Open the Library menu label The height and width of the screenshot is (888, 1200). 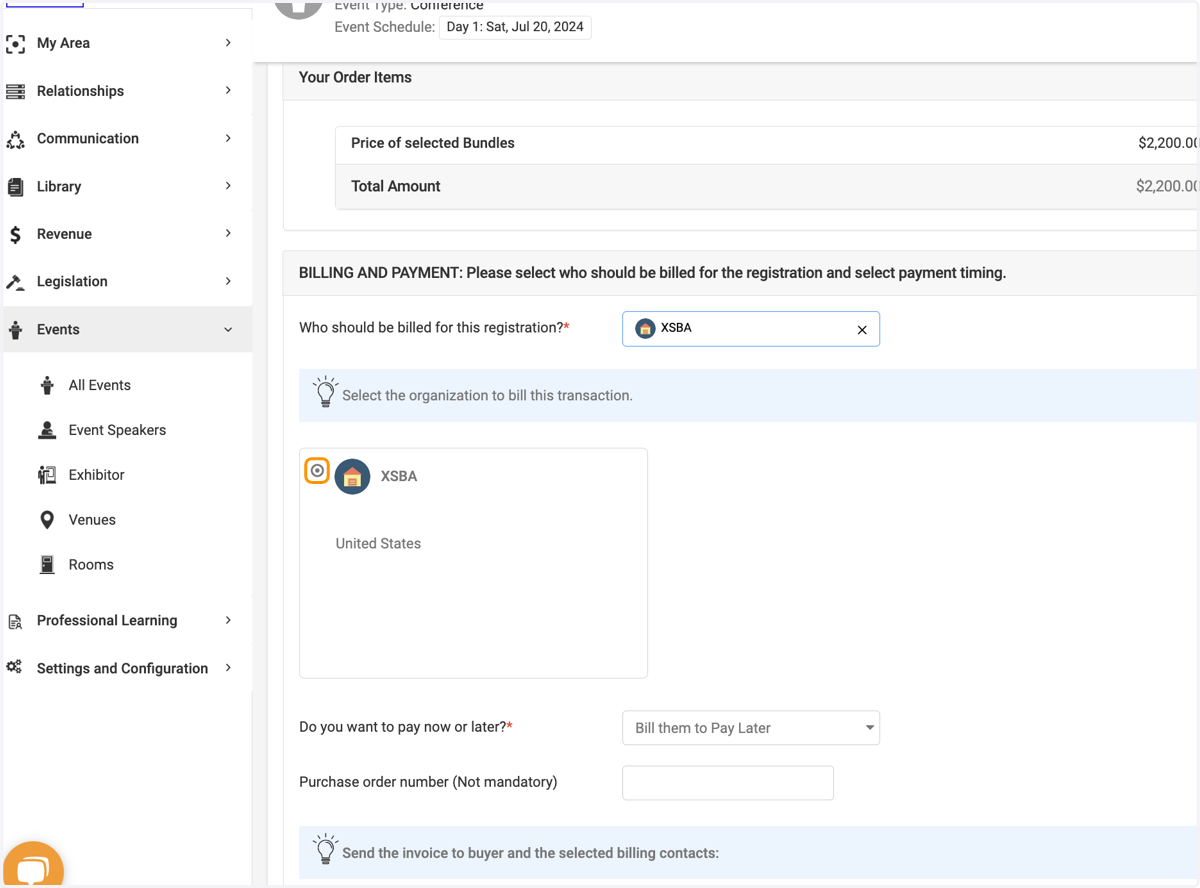click(x=59, y=187)
